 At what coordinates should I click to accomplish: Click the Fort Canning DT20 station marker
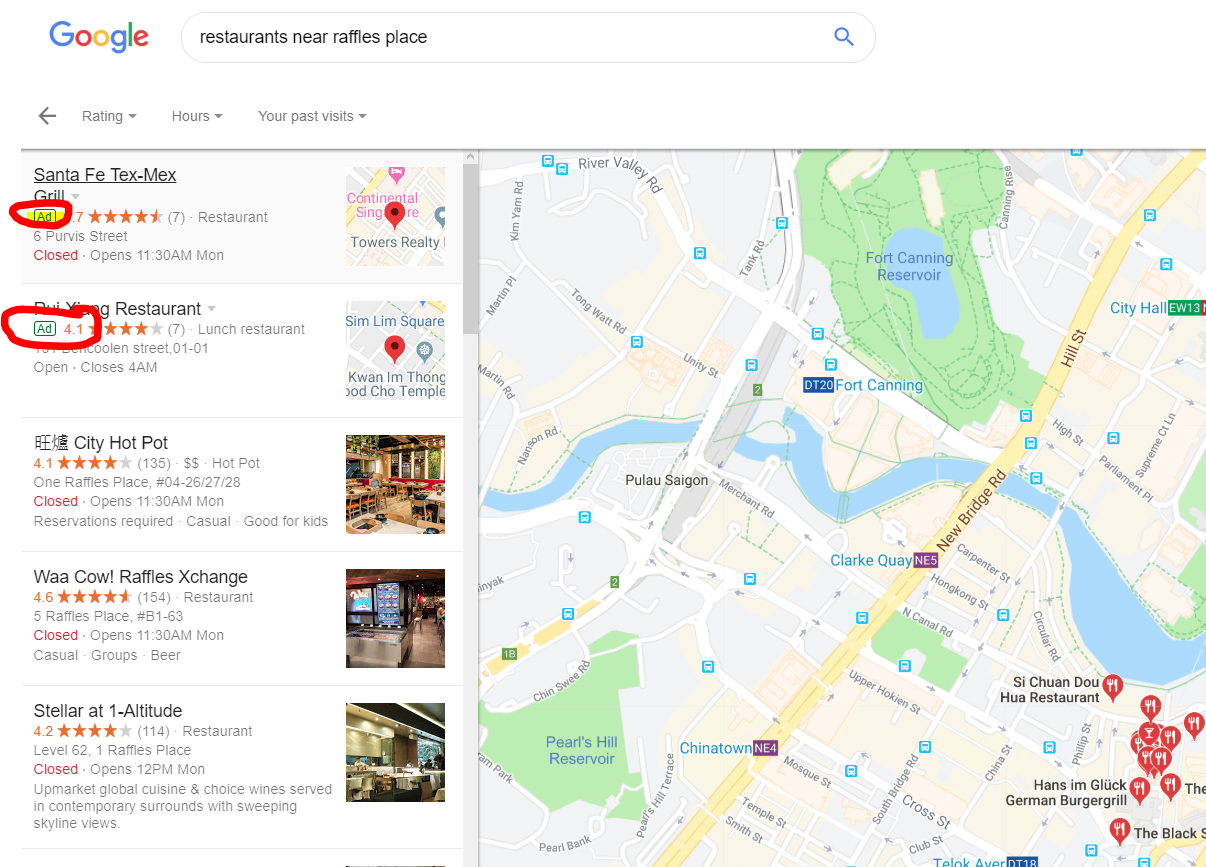click(818, 385)
